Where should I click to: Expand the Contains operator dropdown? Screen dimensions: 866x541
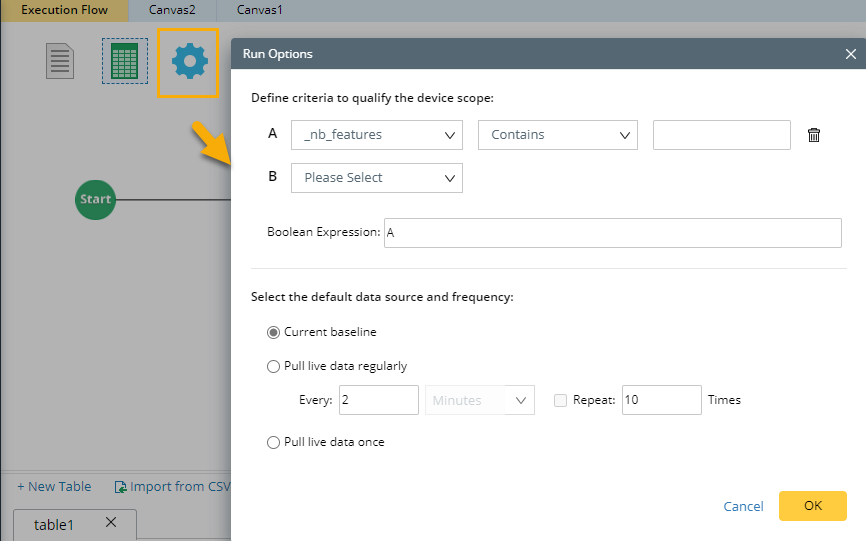(558, 135)
